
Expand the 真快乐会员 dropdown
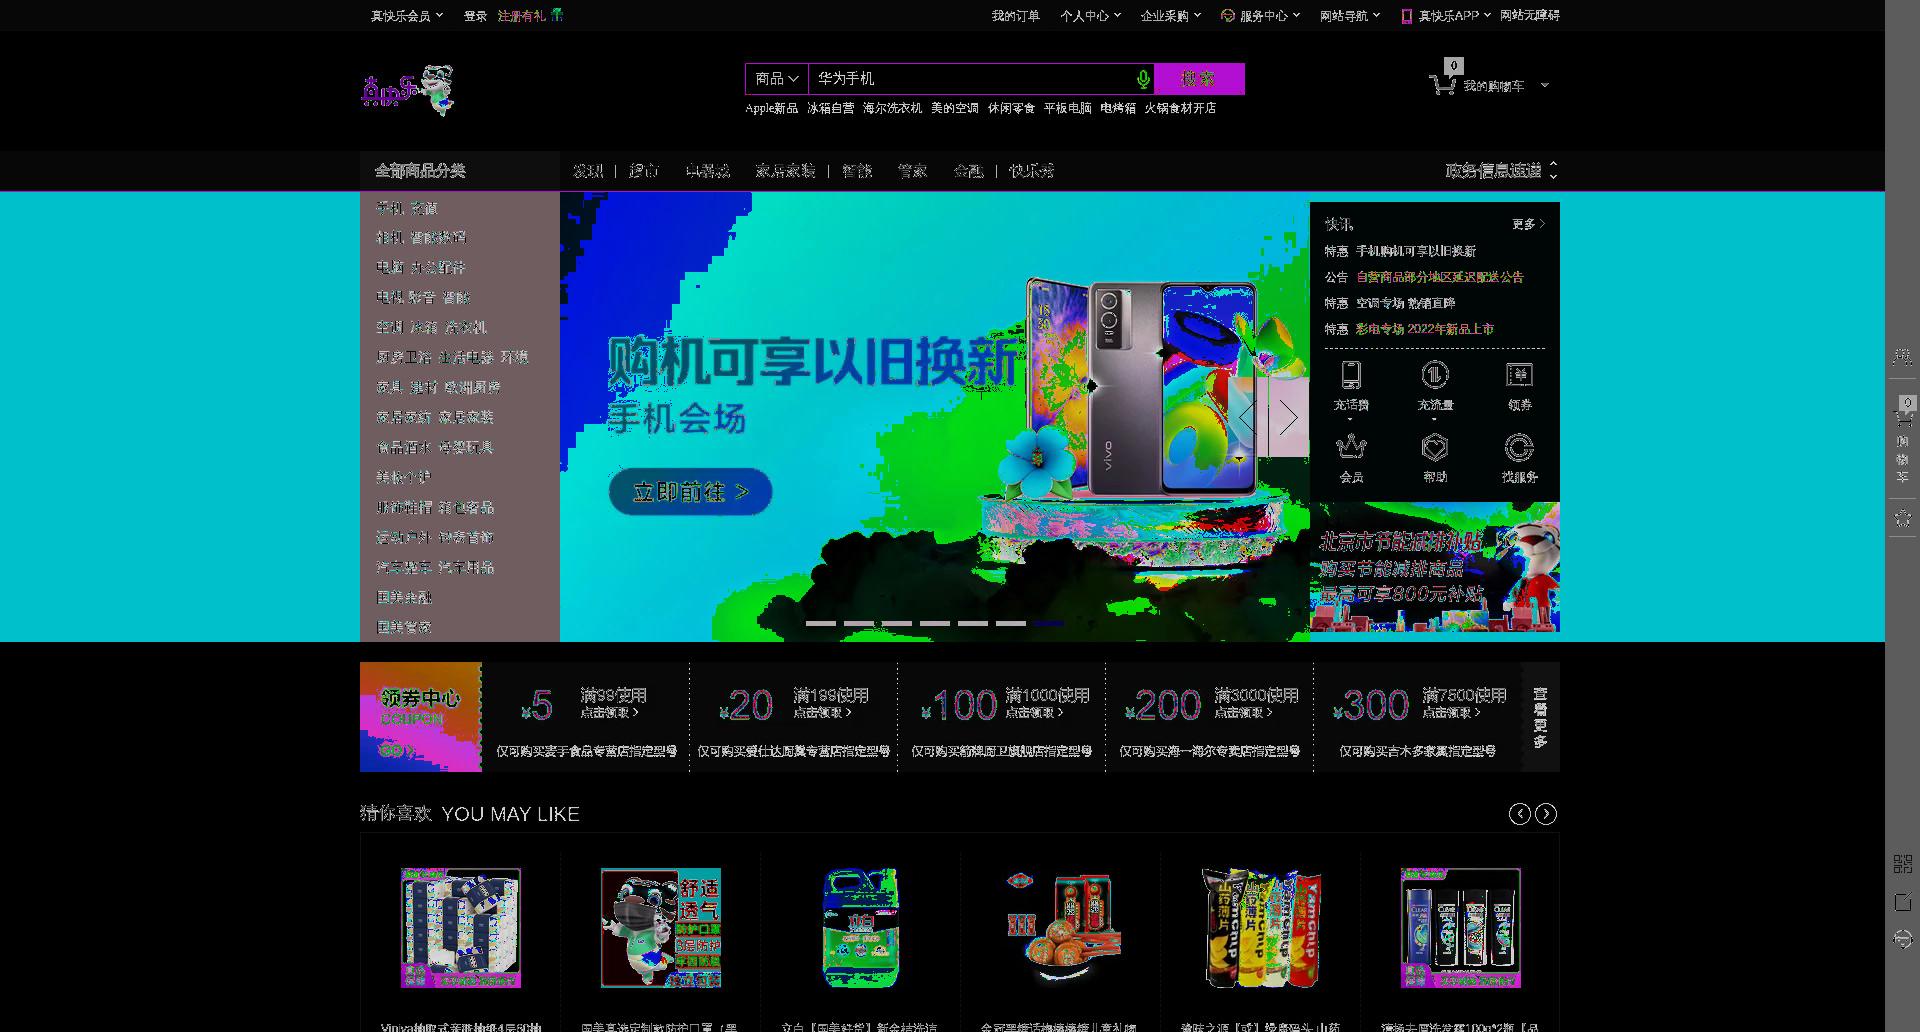tap(407, 16)
